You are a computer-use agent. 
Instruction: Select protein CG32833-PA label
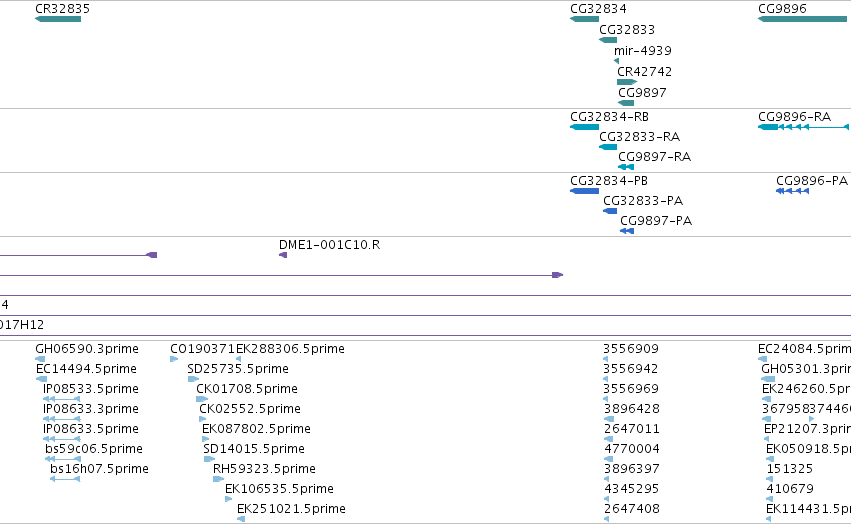(x=643, y=200)
